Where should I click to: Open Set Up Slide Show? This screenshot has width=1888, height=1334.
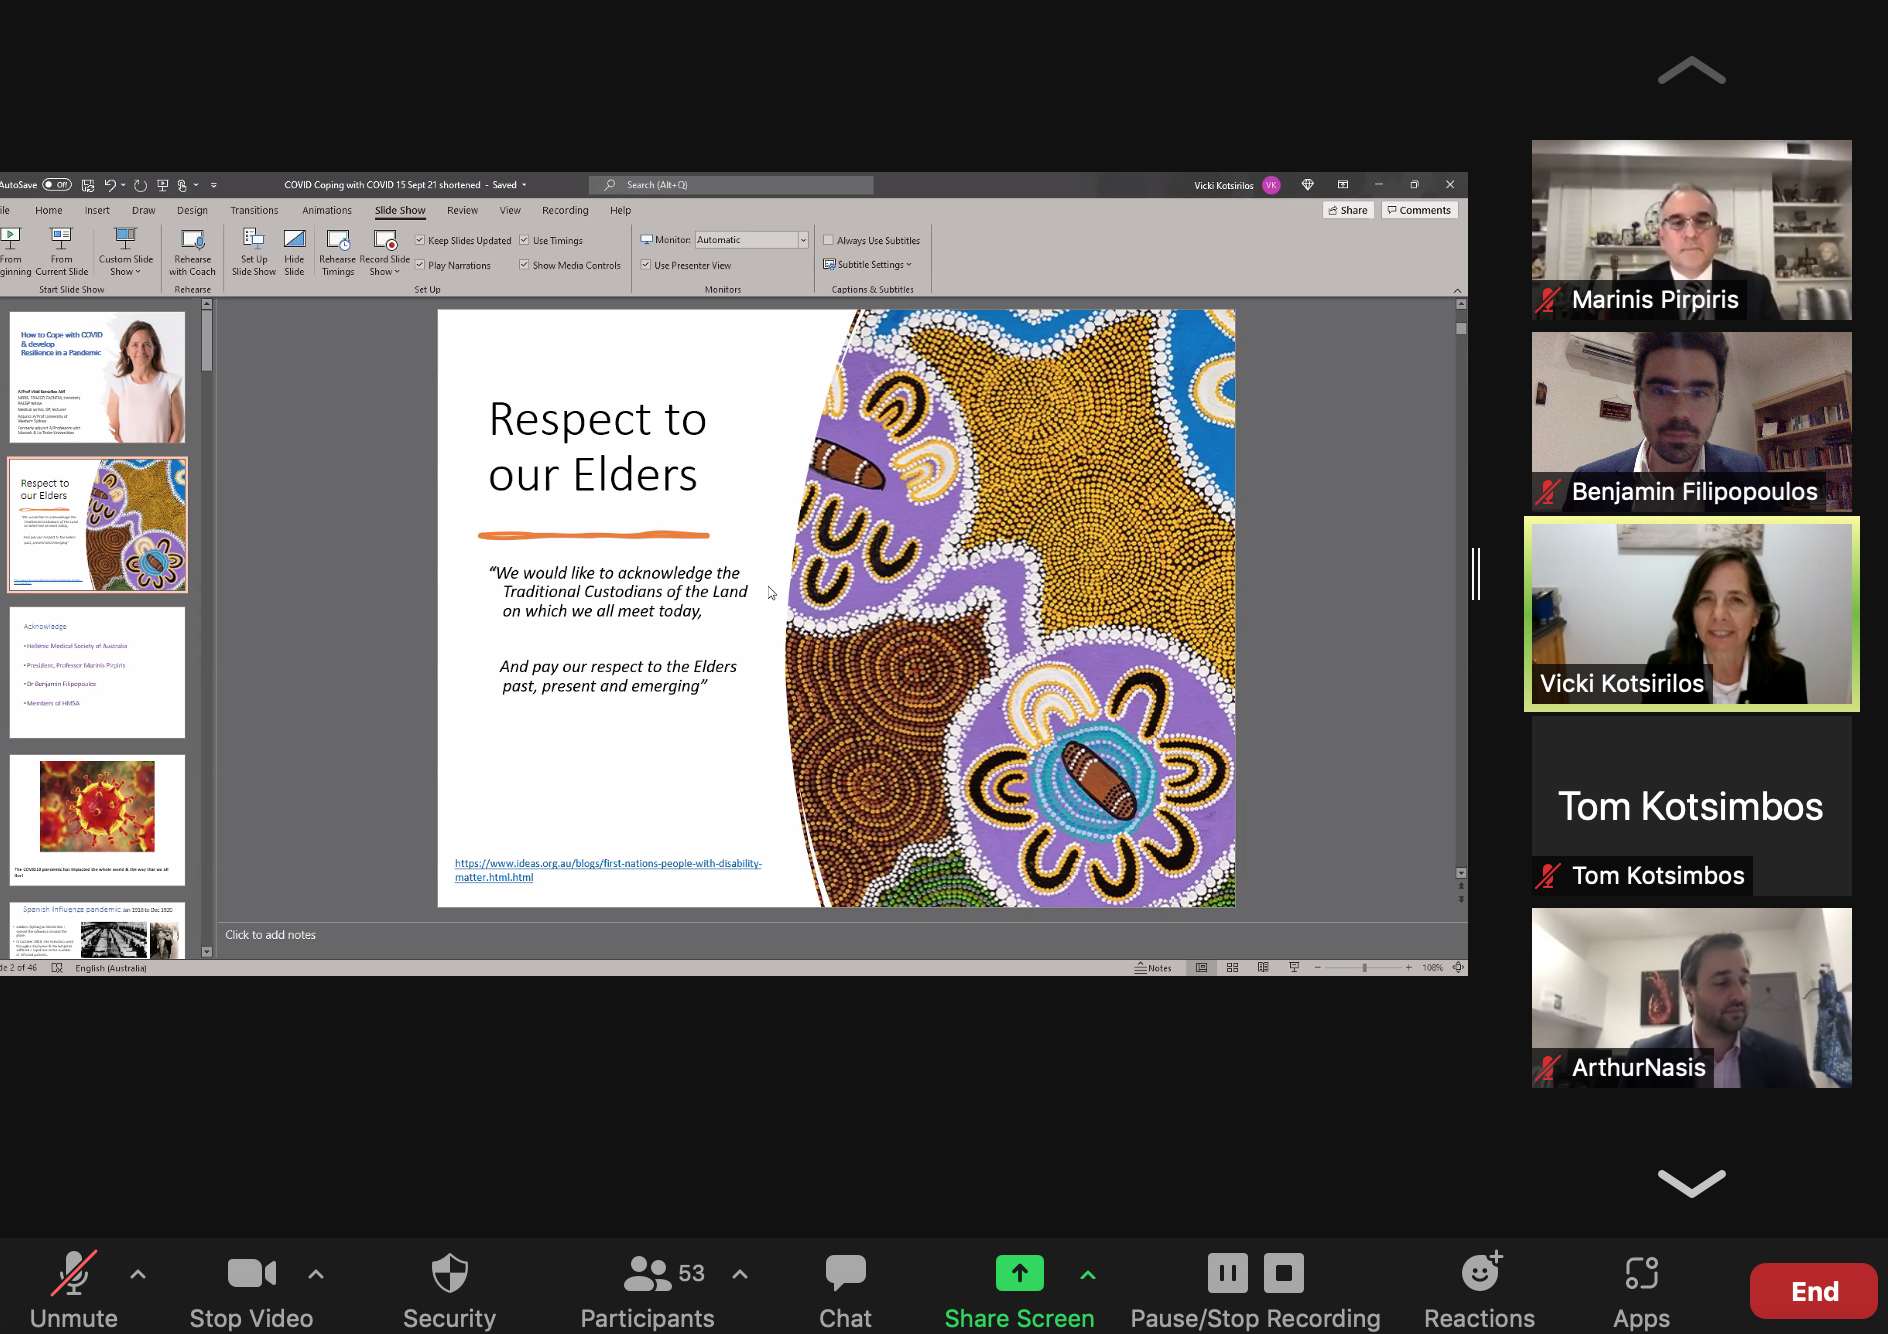[x=253, y=240]
